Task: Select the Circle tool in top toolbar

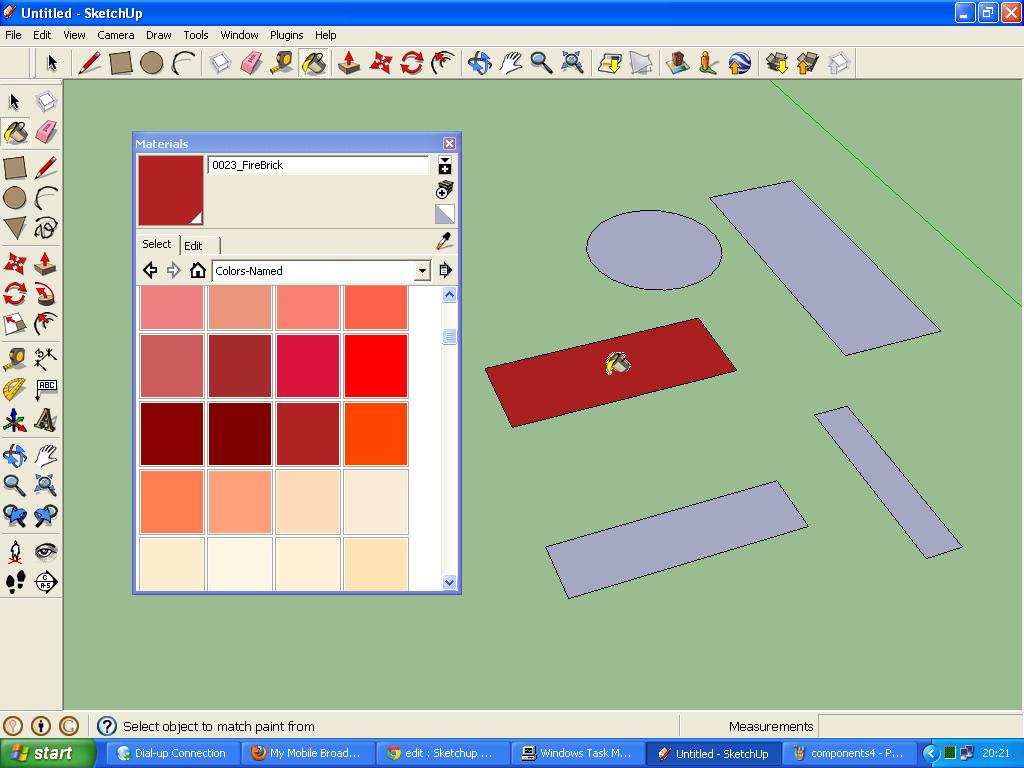Action: coord(152,63)
